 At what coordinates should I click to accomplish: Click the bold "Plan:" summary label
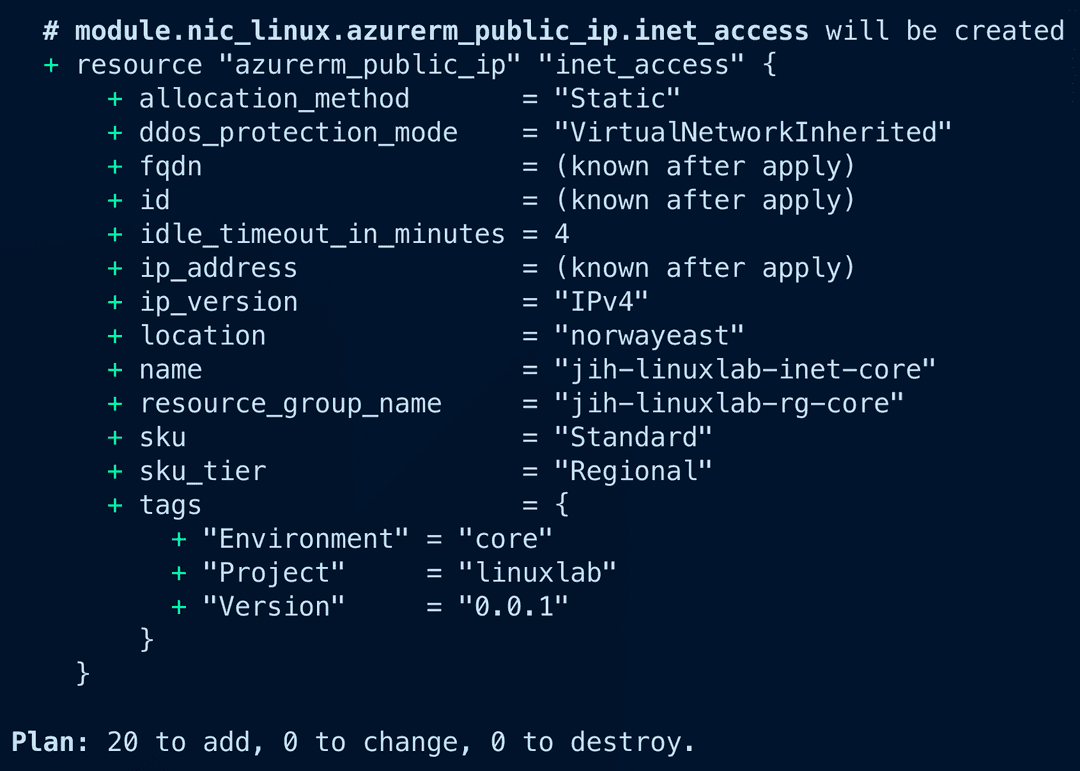(50, 742)
